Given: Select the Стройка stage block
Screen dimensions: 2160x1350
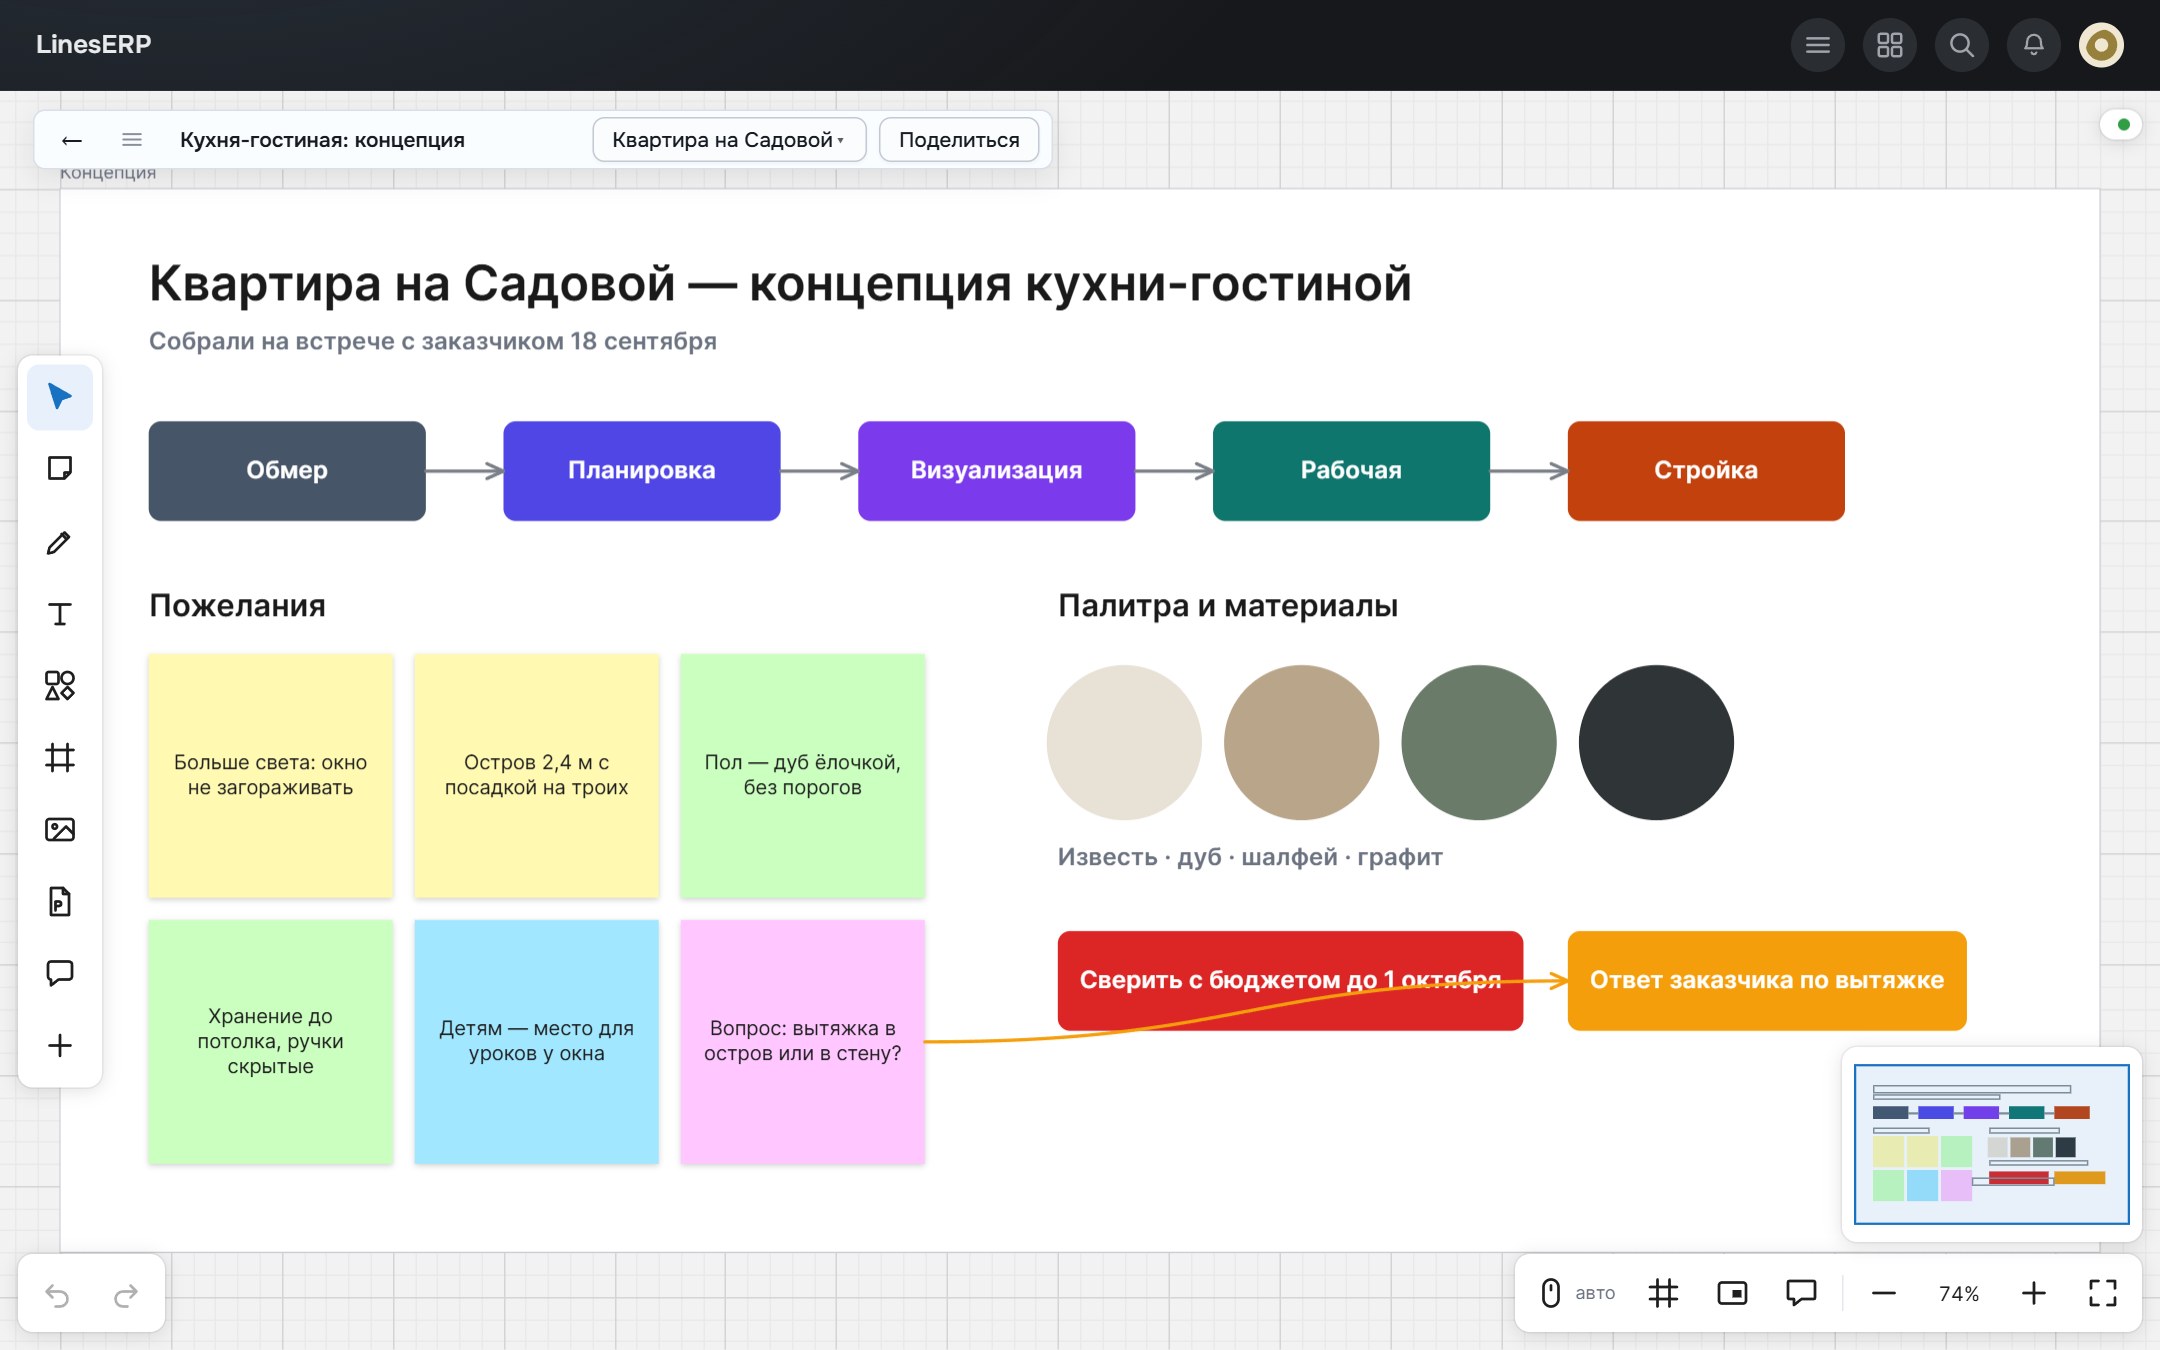Looking at the screenshot, I should (1706, 471).
